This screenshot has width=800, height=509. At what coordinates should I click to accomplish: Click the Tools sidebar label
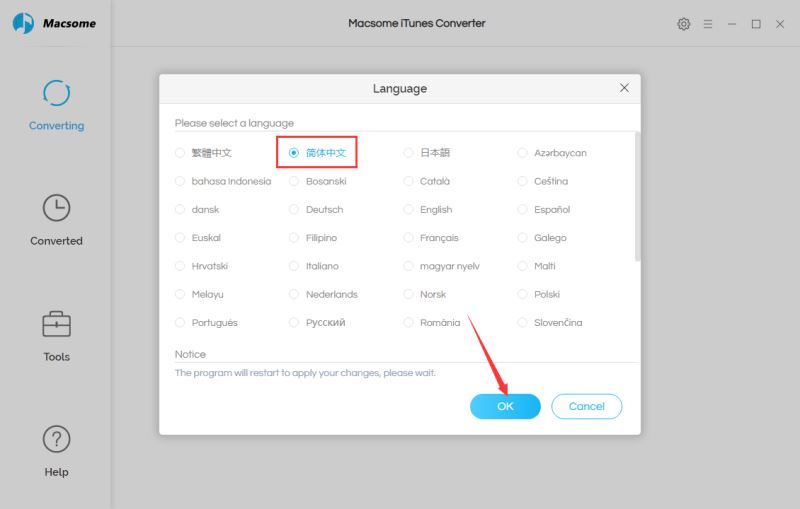[x=56, y=357]
